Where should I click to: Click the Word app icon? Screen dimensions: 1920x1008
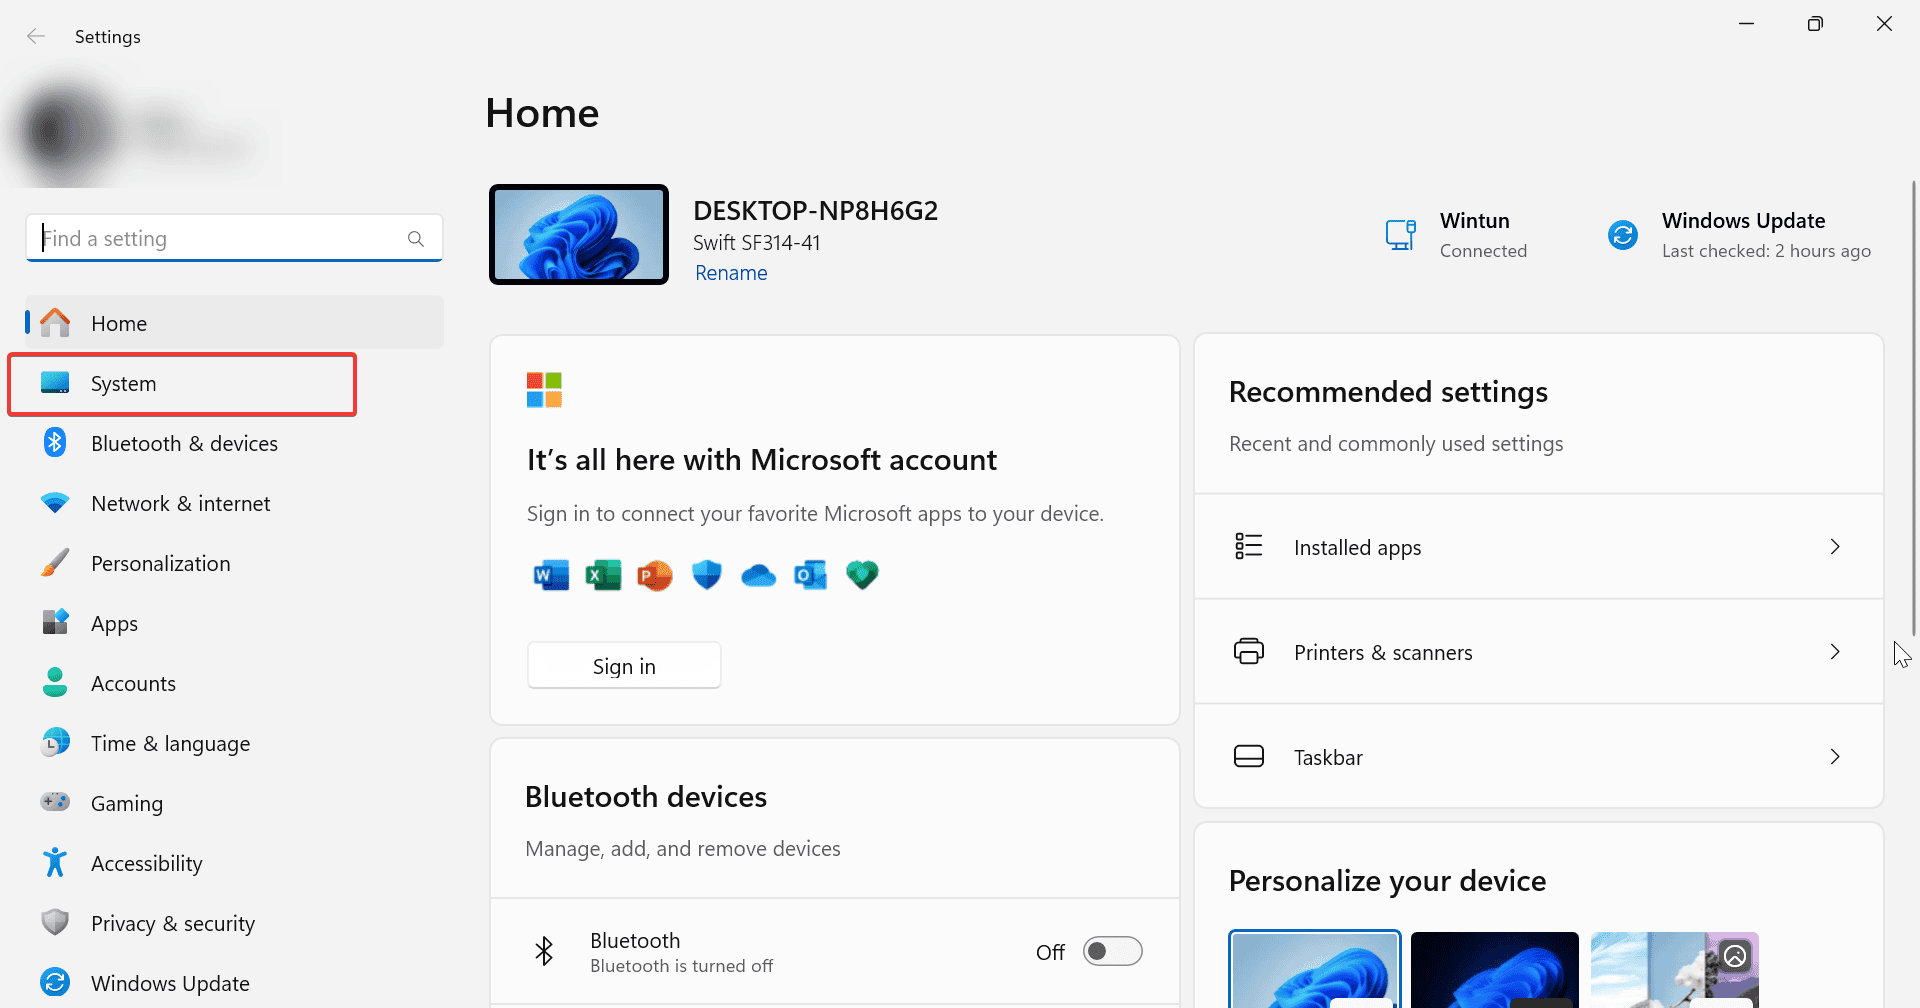coord(551,575)
